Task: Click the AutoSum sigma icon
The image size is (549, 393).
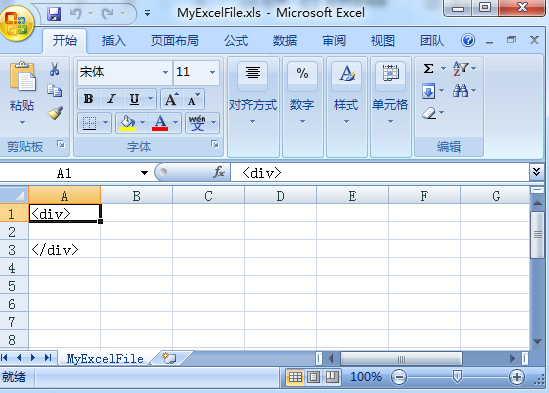Action: [x=429, y=68]
